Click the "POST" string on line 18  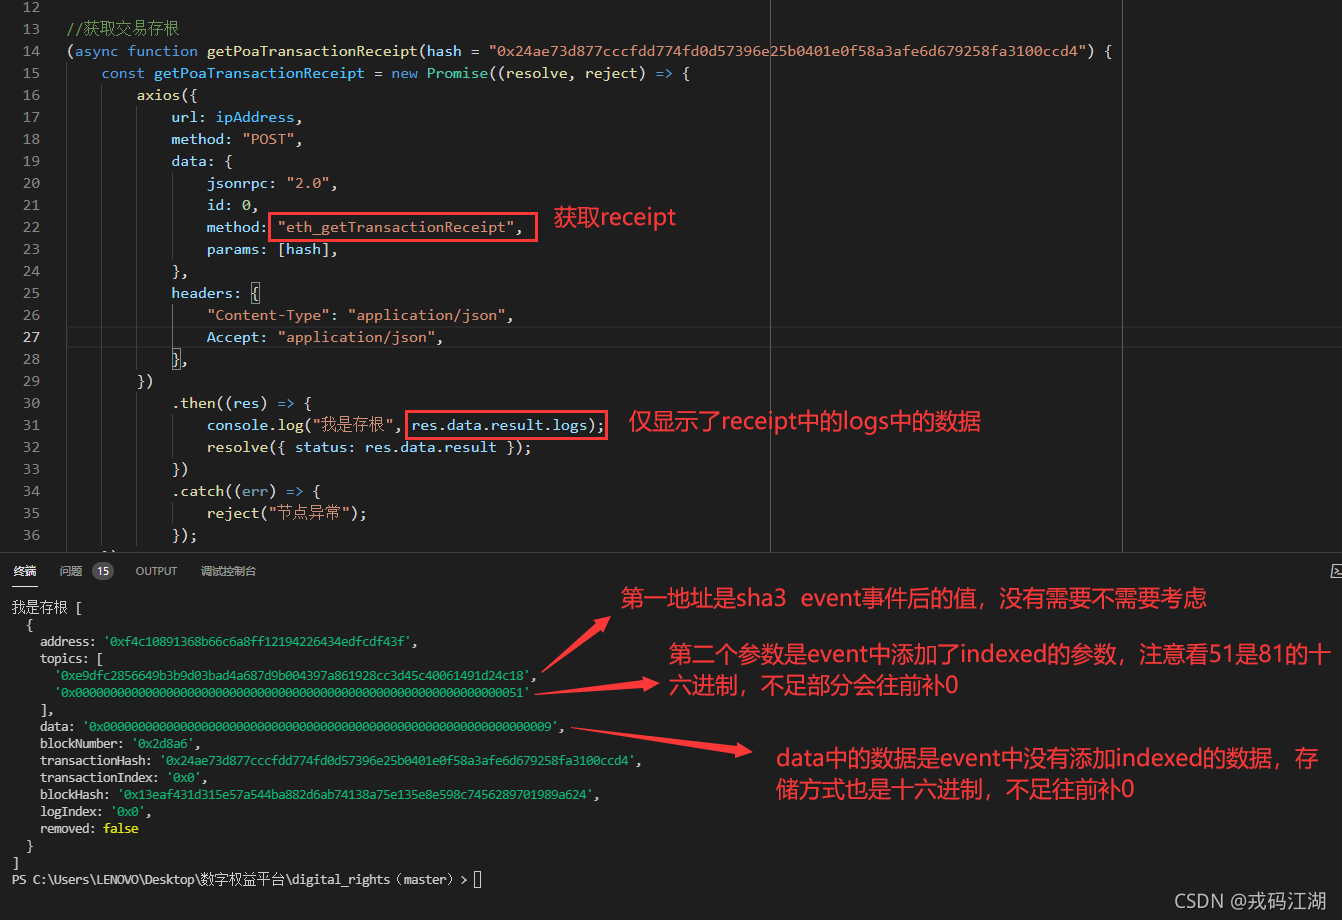click(268, 139)
